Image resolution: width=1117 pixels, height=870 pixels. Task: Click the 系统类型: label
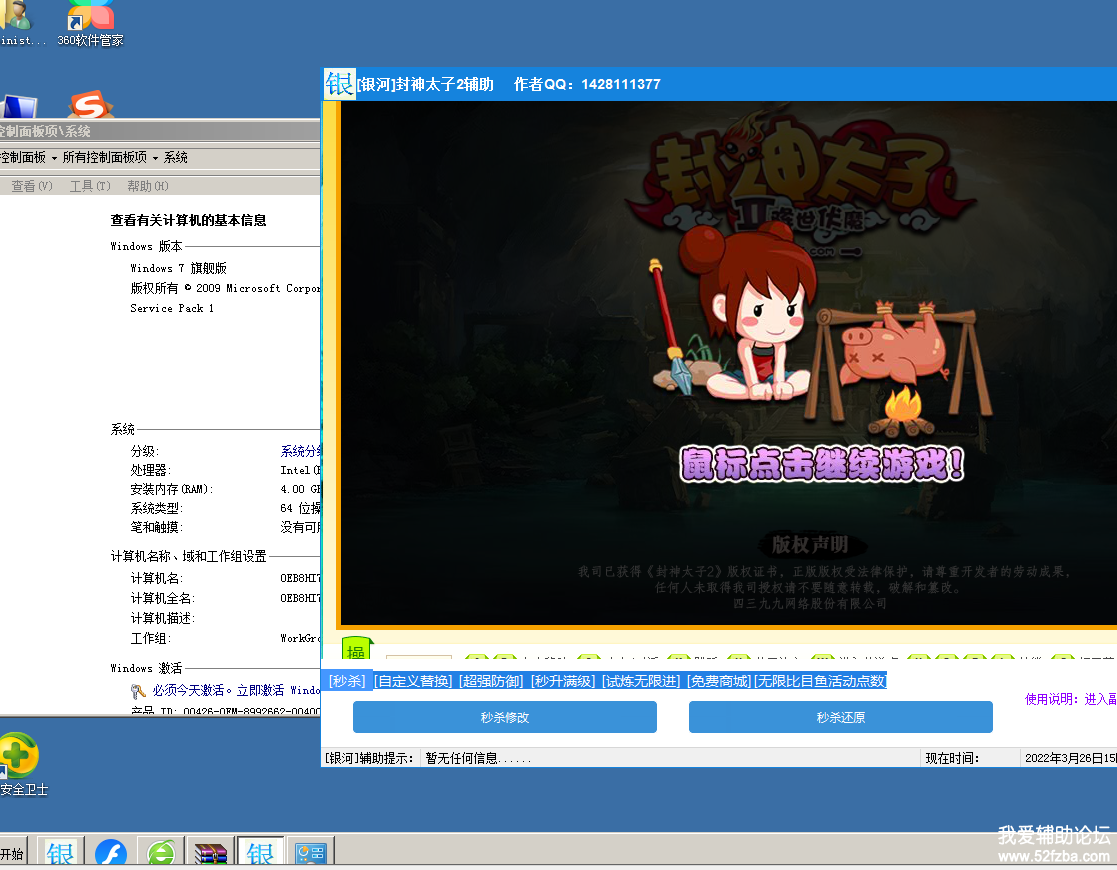[157, 508]
